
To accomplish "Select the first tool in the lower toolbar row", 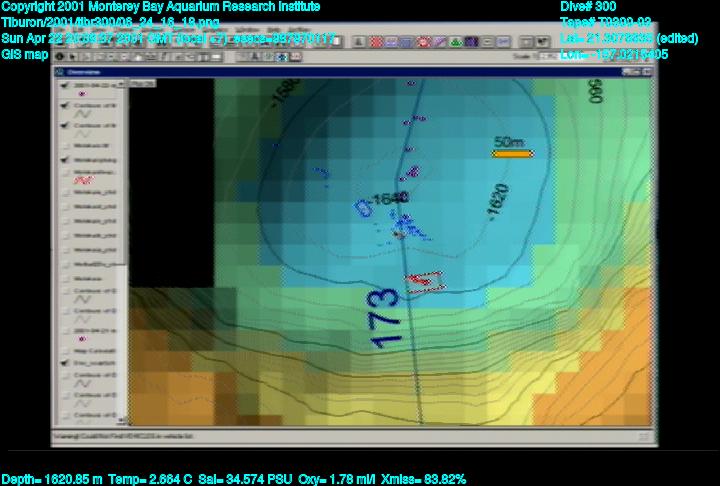I will (x=62, y=56).
